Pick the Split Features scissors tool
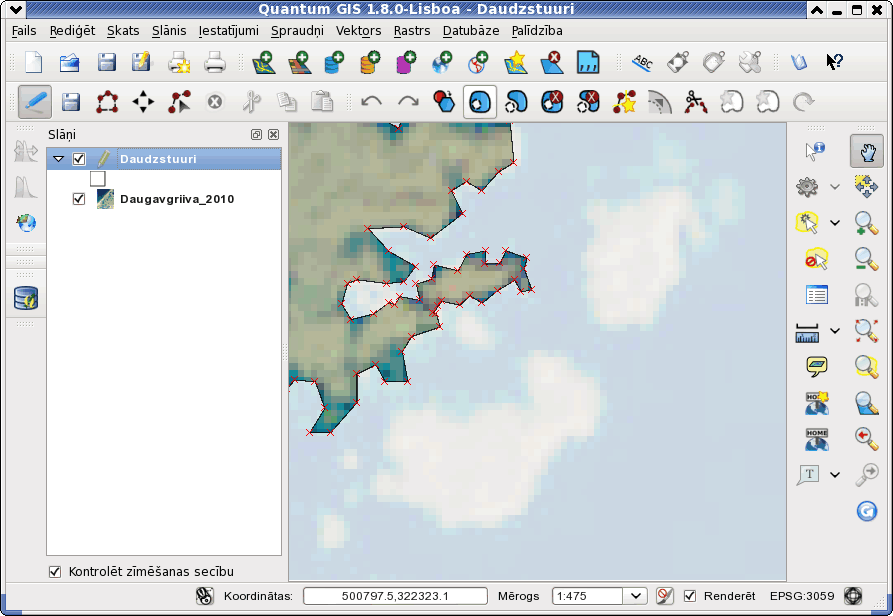The width and height of the screenshot is (893, 616). (x=695, y=102)
